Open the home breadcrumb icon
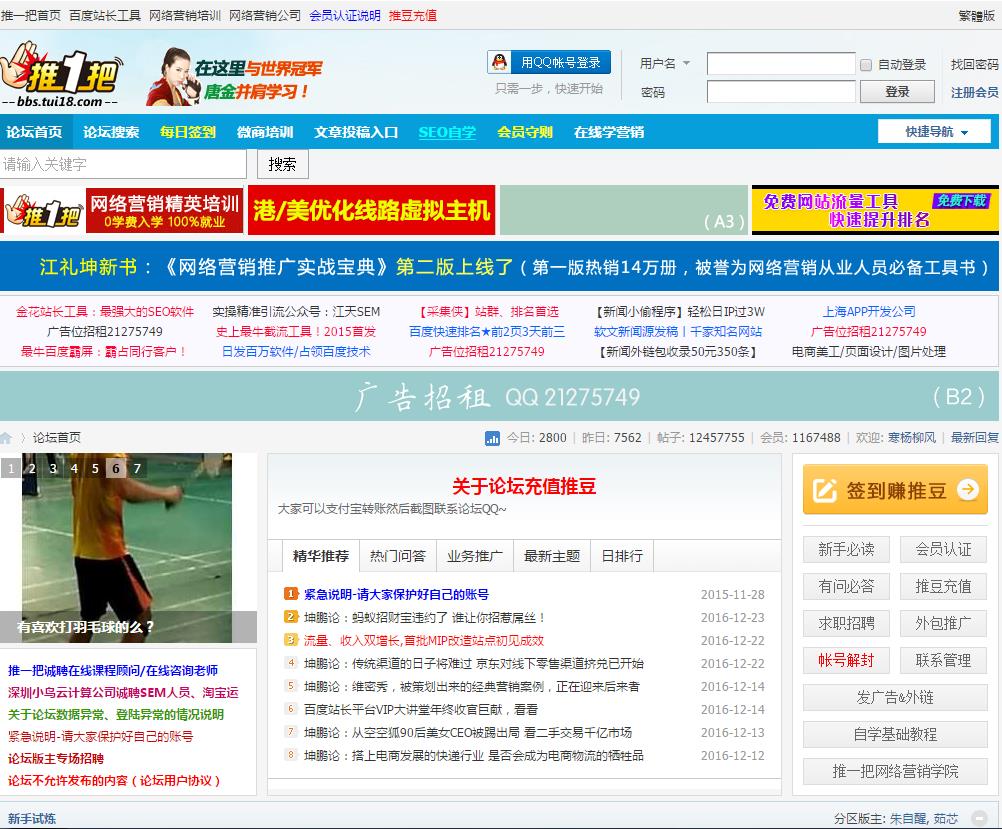Screen dimensions: 1002x829 point(6,438)
